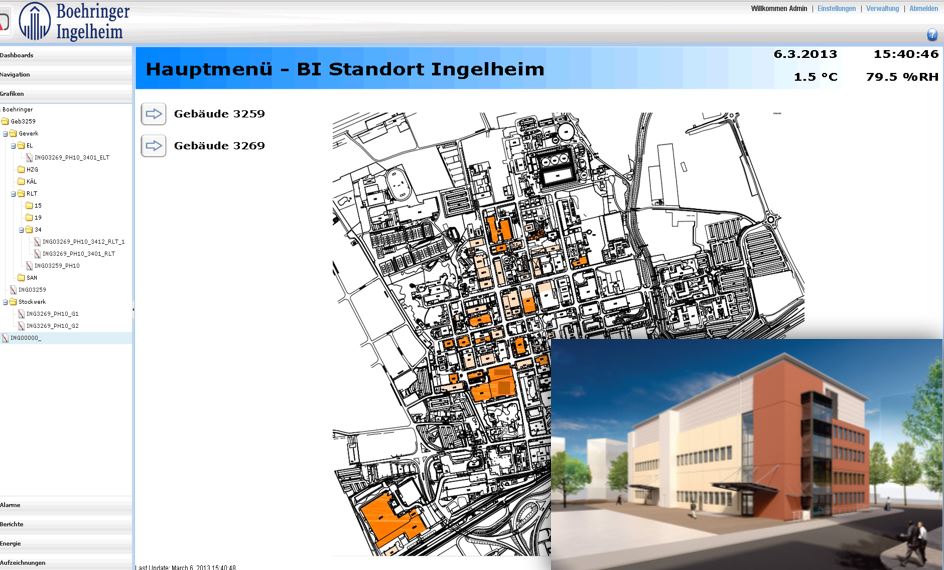The width and height of the screenshot is (944, 570).
Task: Click the folder icon labeled 15
Action: [29, 206]
